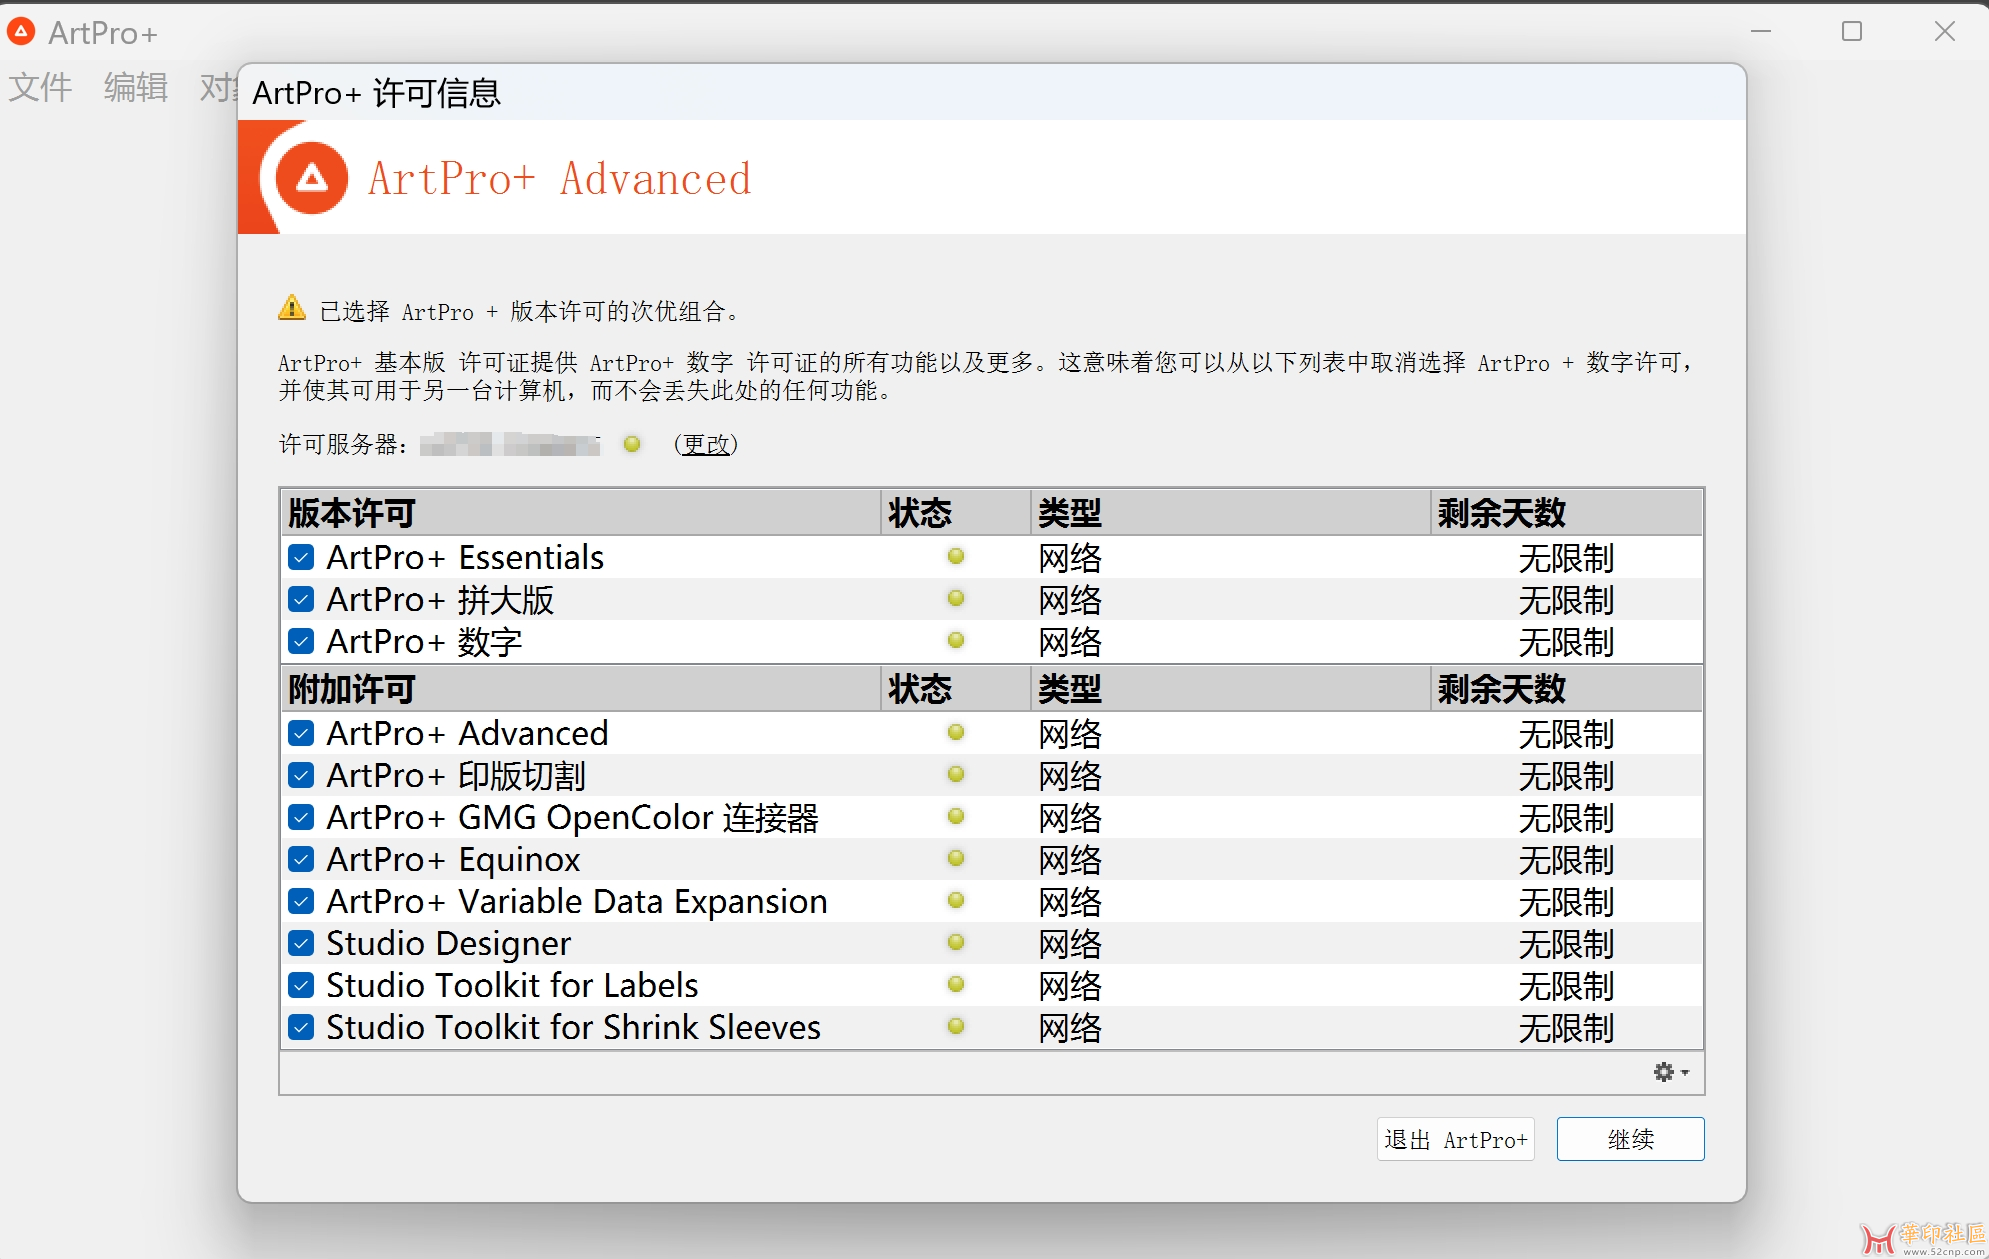
Task: Click the status dot for ArtPro+ 印版切割
Action: [956, 774]
